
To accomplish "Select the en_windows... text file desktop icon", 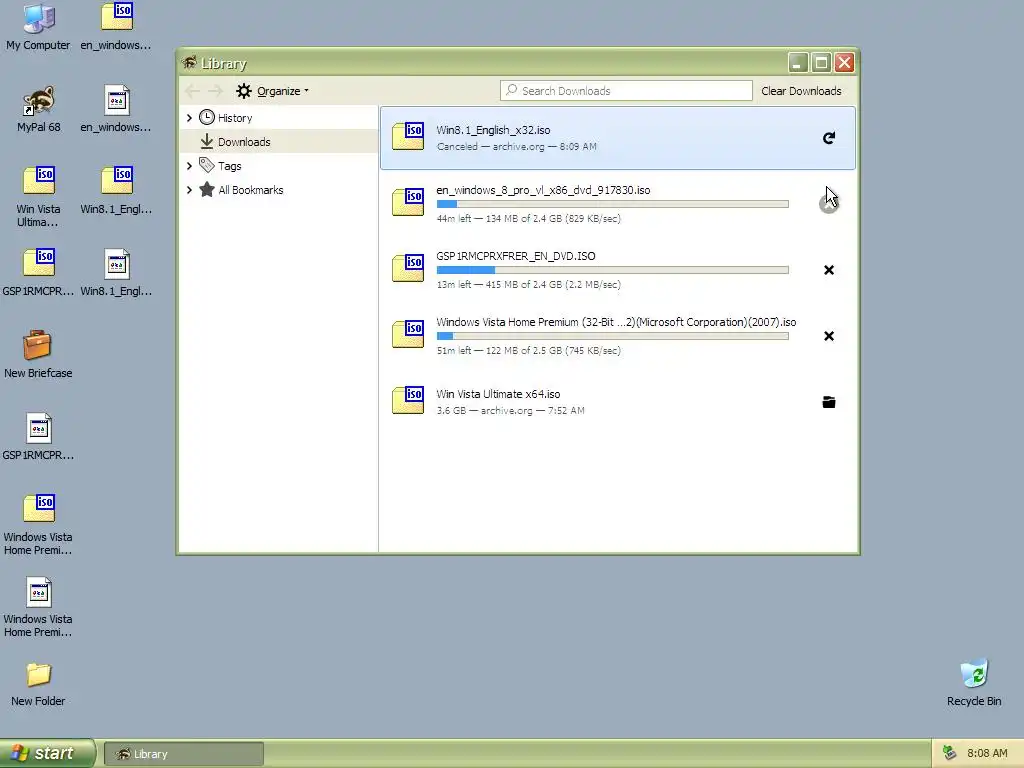I will pyautogui.click(x=116, y=108).
